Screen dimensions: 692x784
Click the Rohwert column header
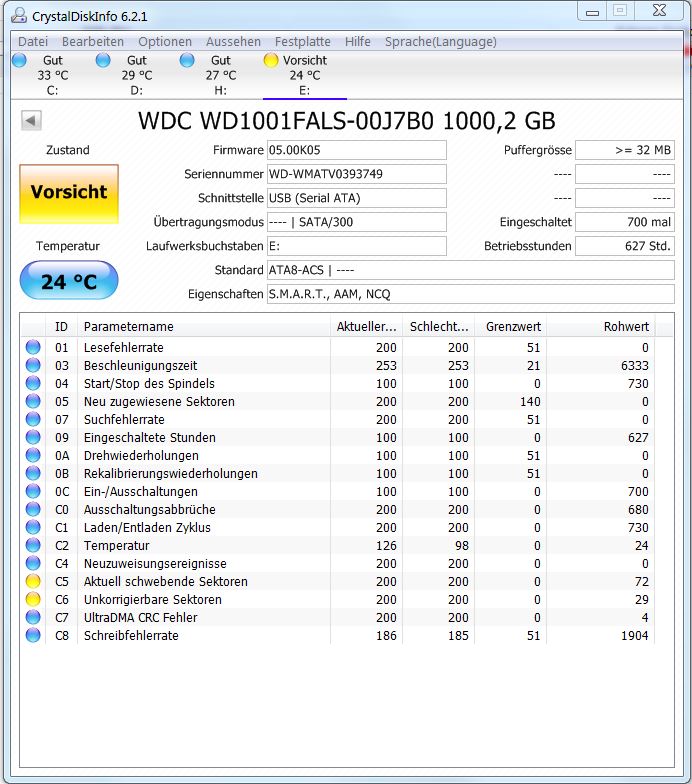(601, 326)
